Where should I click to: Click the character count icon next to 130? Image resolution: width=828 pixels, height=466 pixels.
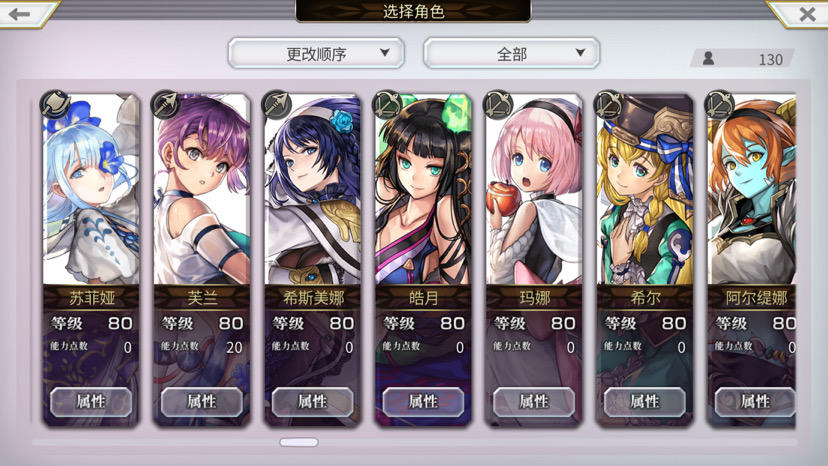(709, 58)
